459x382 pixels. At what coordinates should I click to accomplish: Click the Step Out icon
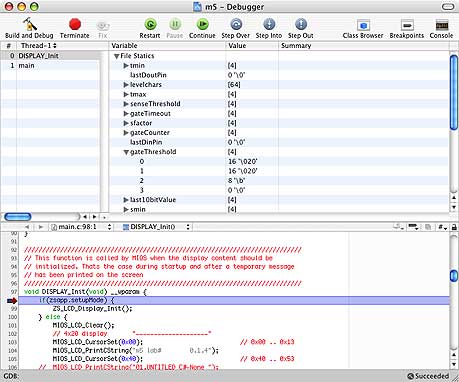pyautogui.click(x=301, y=24)
